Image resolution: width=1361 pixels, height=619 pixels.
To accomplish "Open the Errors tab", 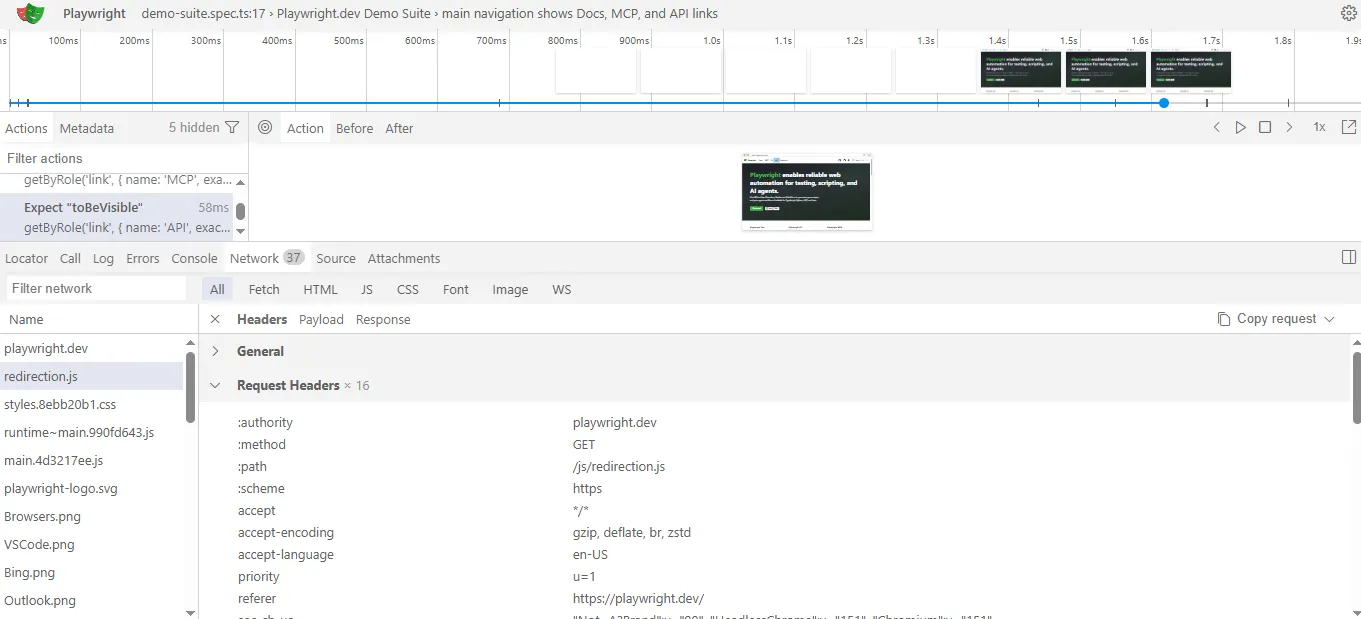I will click(143, 258).
